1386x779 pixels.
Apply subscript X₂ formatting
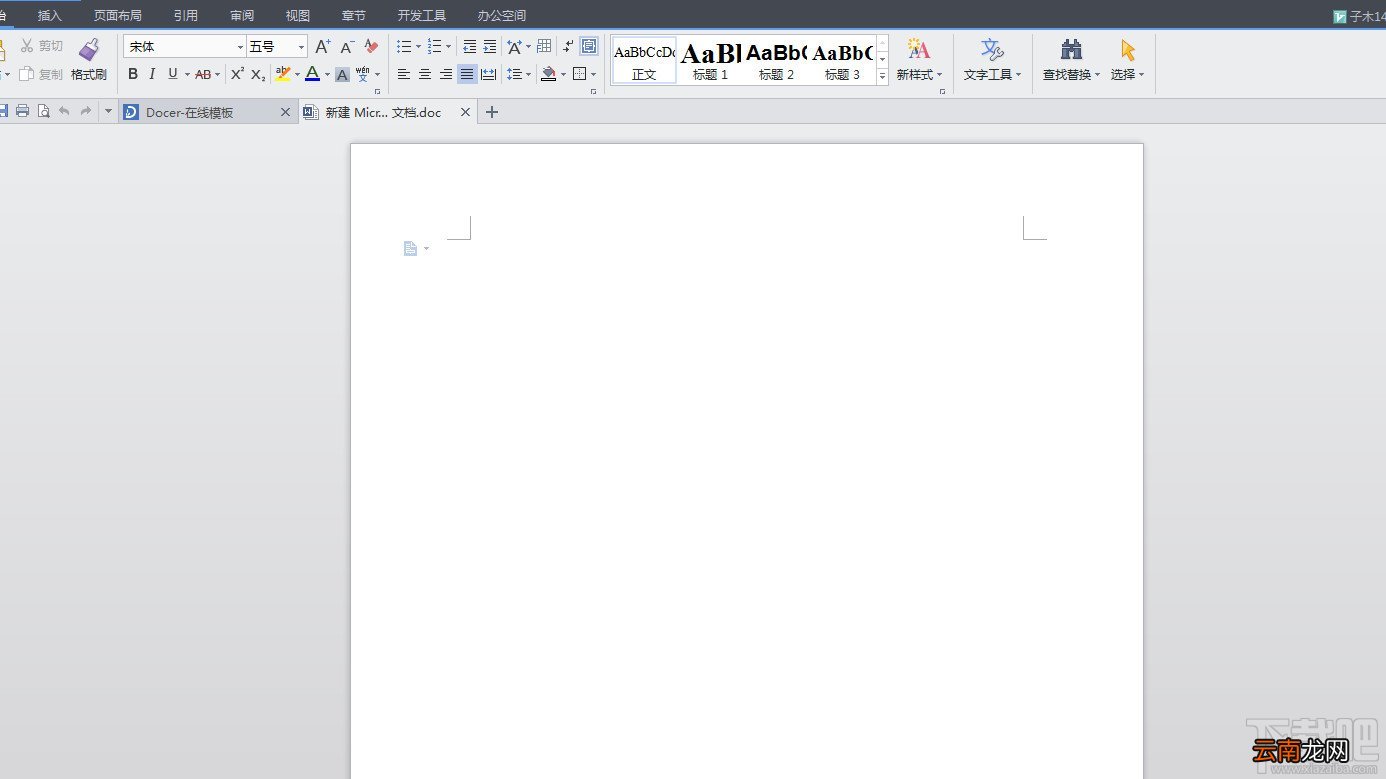tap(258, 74)
